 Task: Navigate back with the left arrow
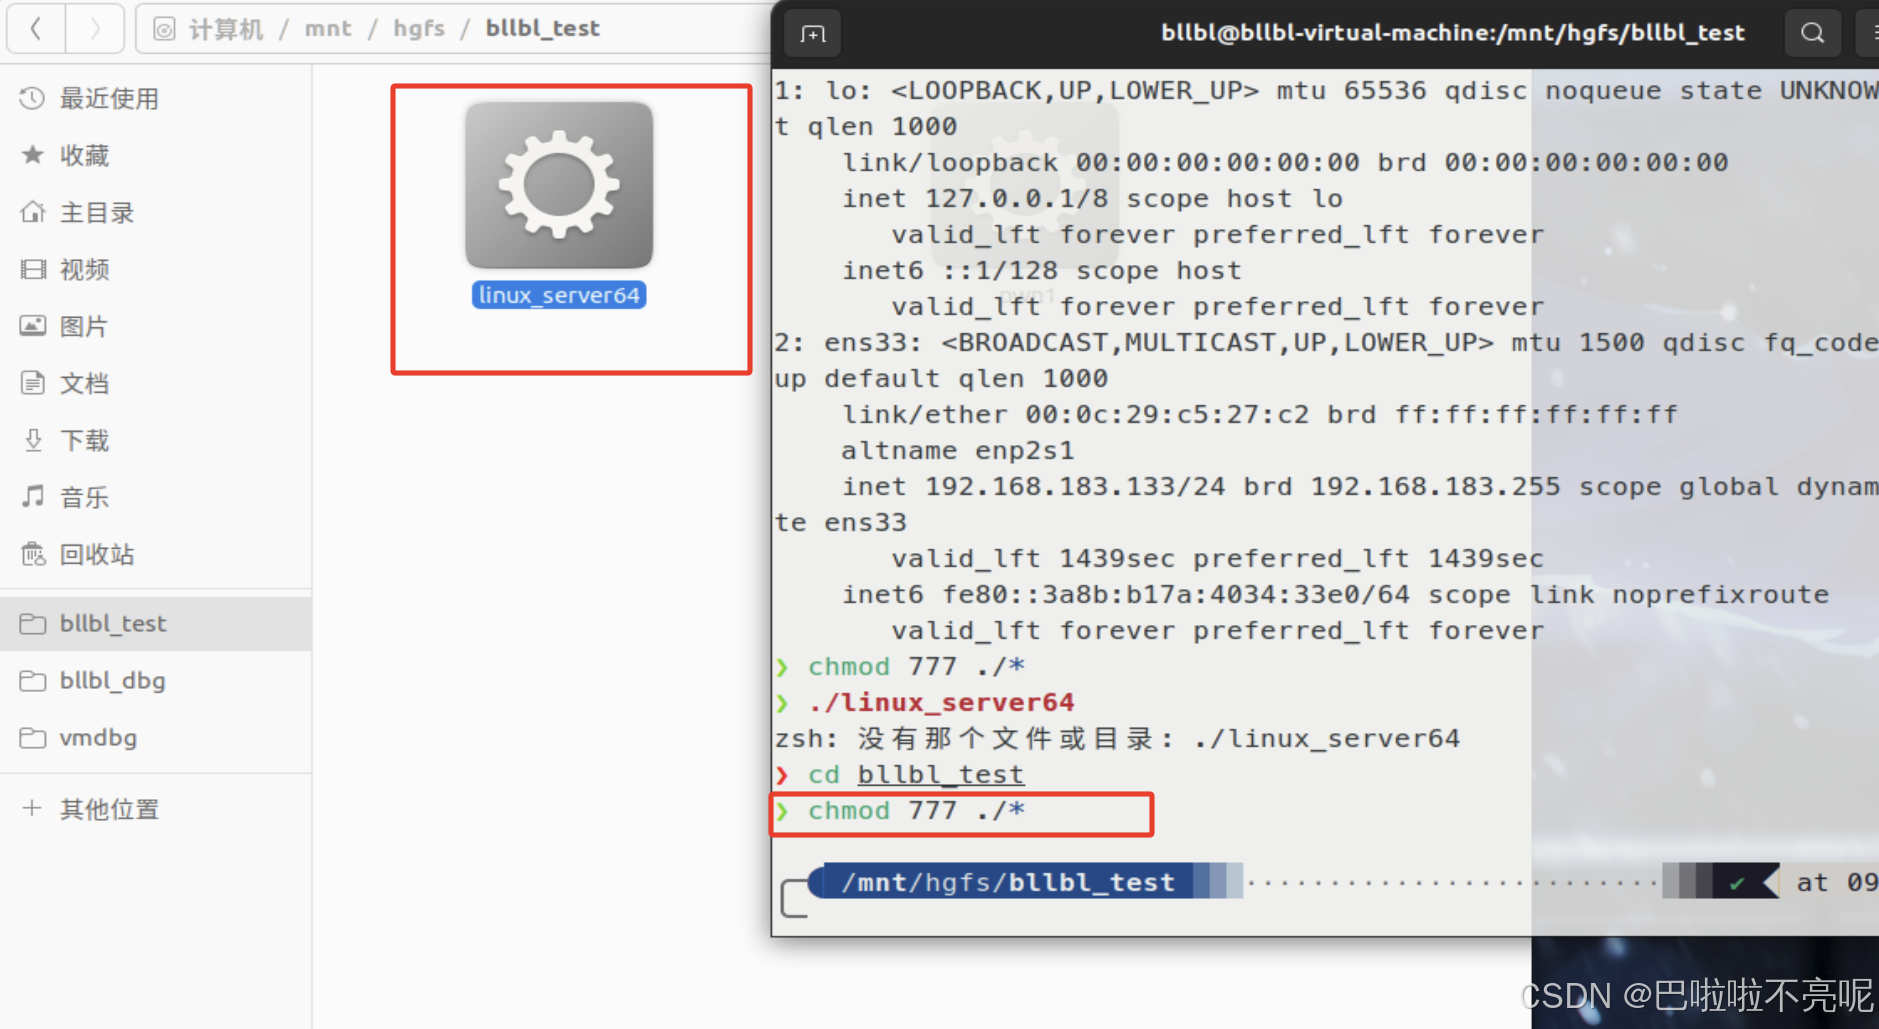(x=36, y=28)
